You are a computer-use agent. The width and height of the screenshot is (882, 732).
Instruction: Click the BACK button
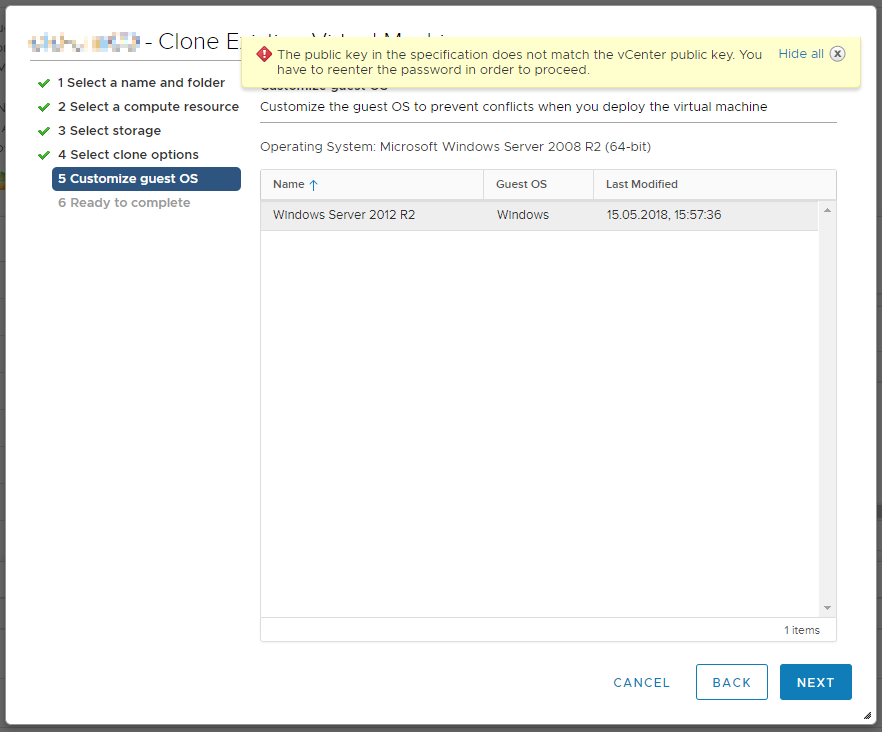click(x=732, y=682)
